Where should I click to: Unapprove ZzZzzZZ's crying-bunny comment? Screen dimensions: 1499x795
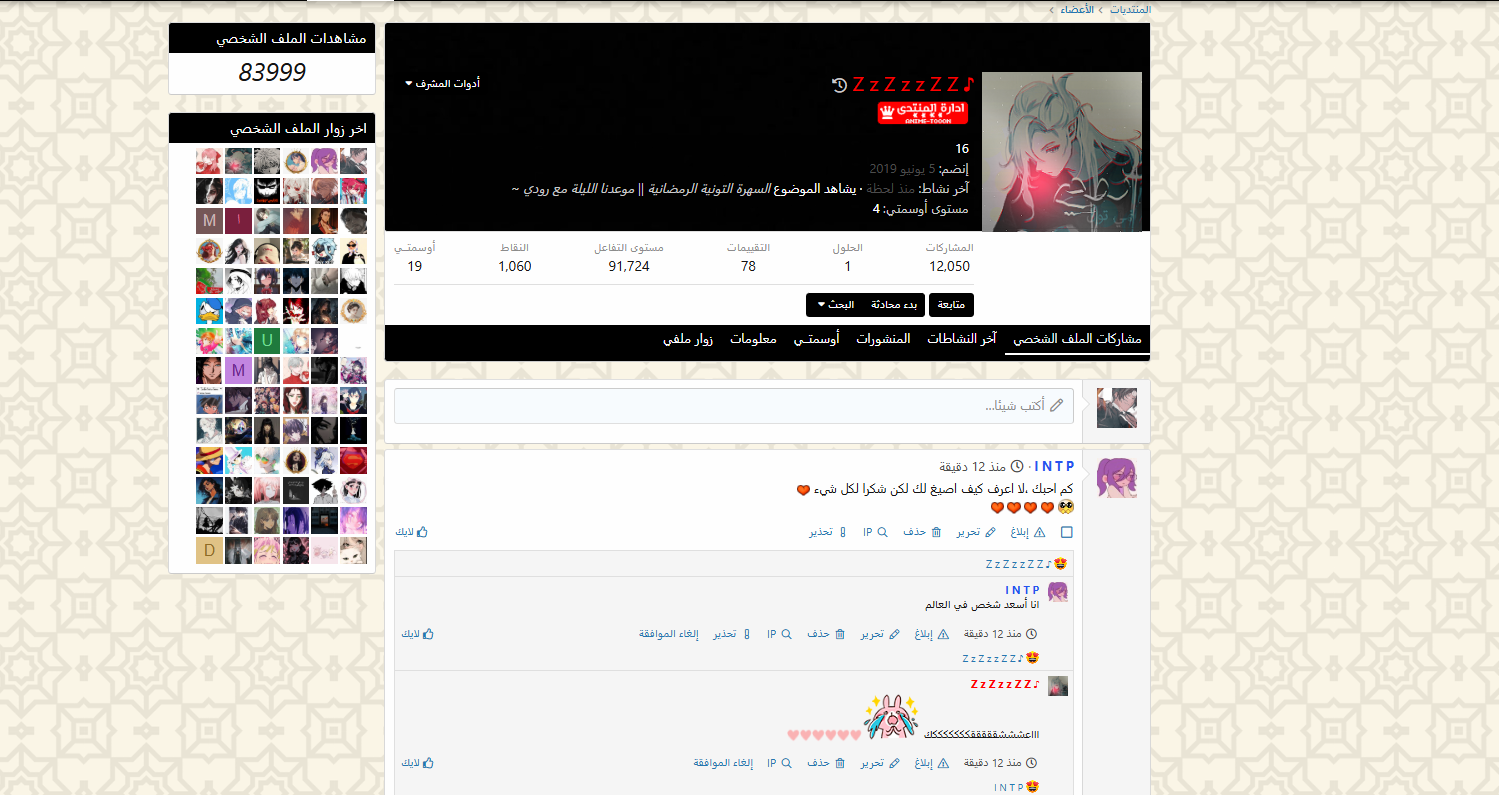[x=724, y=763]
